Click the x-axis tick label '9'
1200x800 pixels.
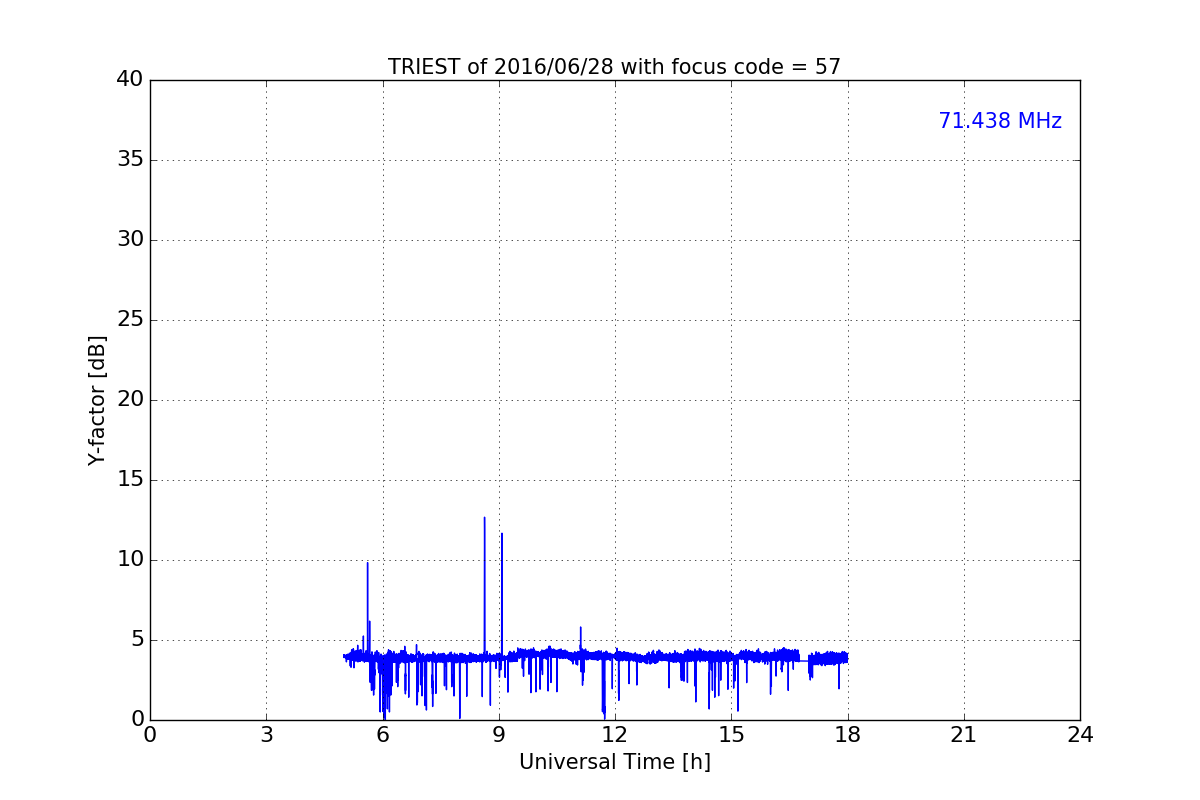point(499,735)
